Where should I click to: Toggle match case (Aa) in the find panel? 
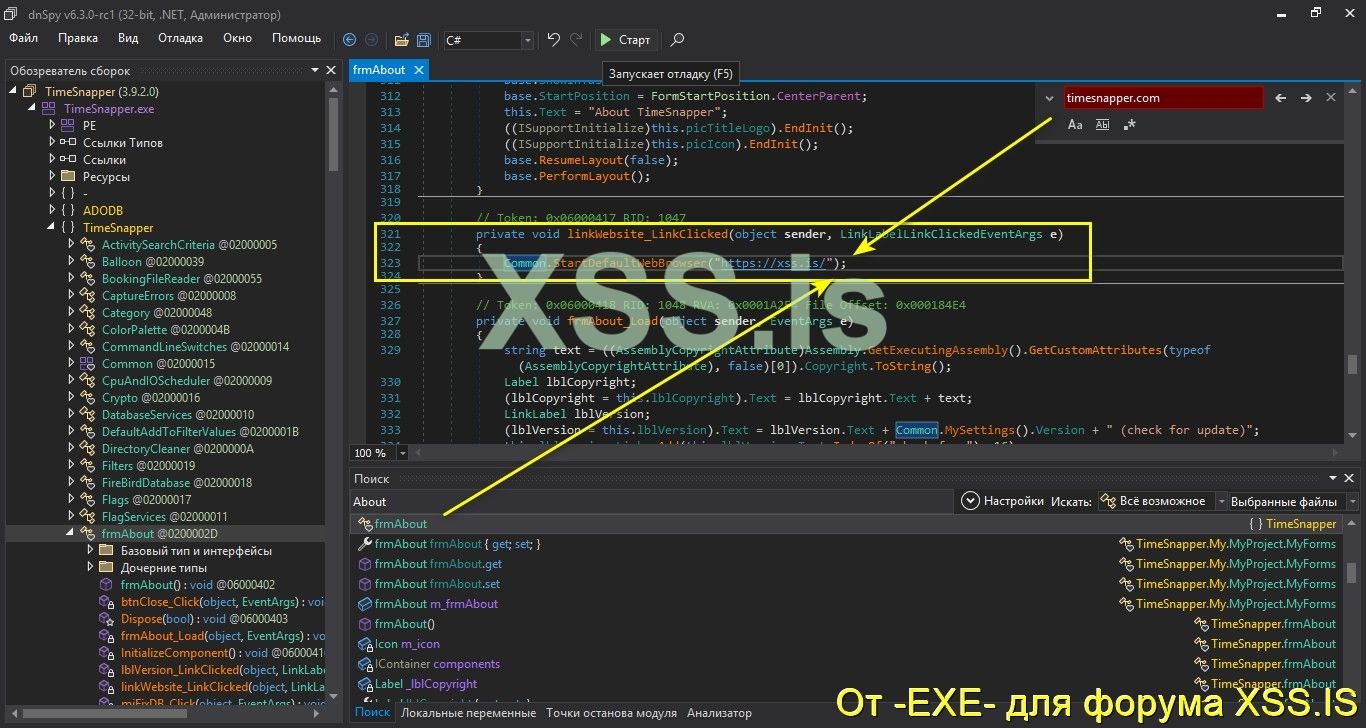pos(1075,125)
